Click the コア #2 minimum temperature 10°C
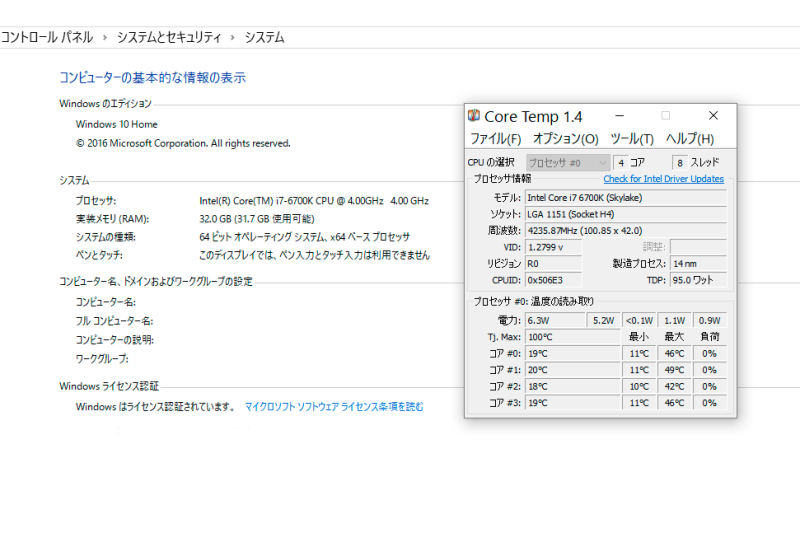This screenshot has height=533, width=800. pyautogui.click(x=639, y=387)
